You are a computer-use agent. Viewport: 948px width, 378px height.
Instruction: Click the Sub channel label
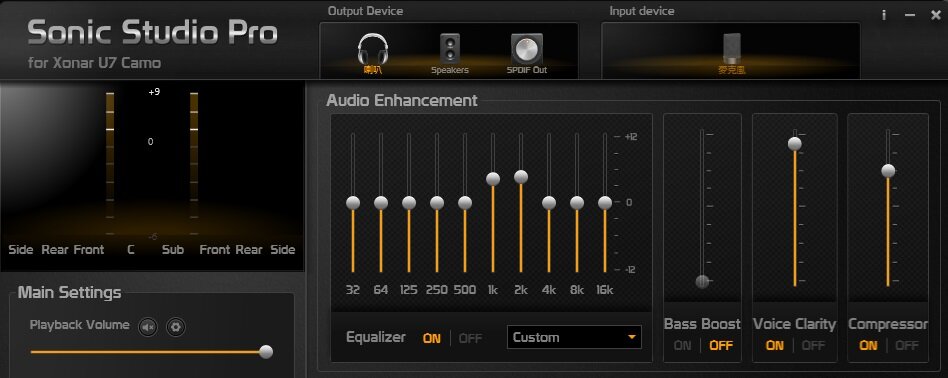point(173,249)
